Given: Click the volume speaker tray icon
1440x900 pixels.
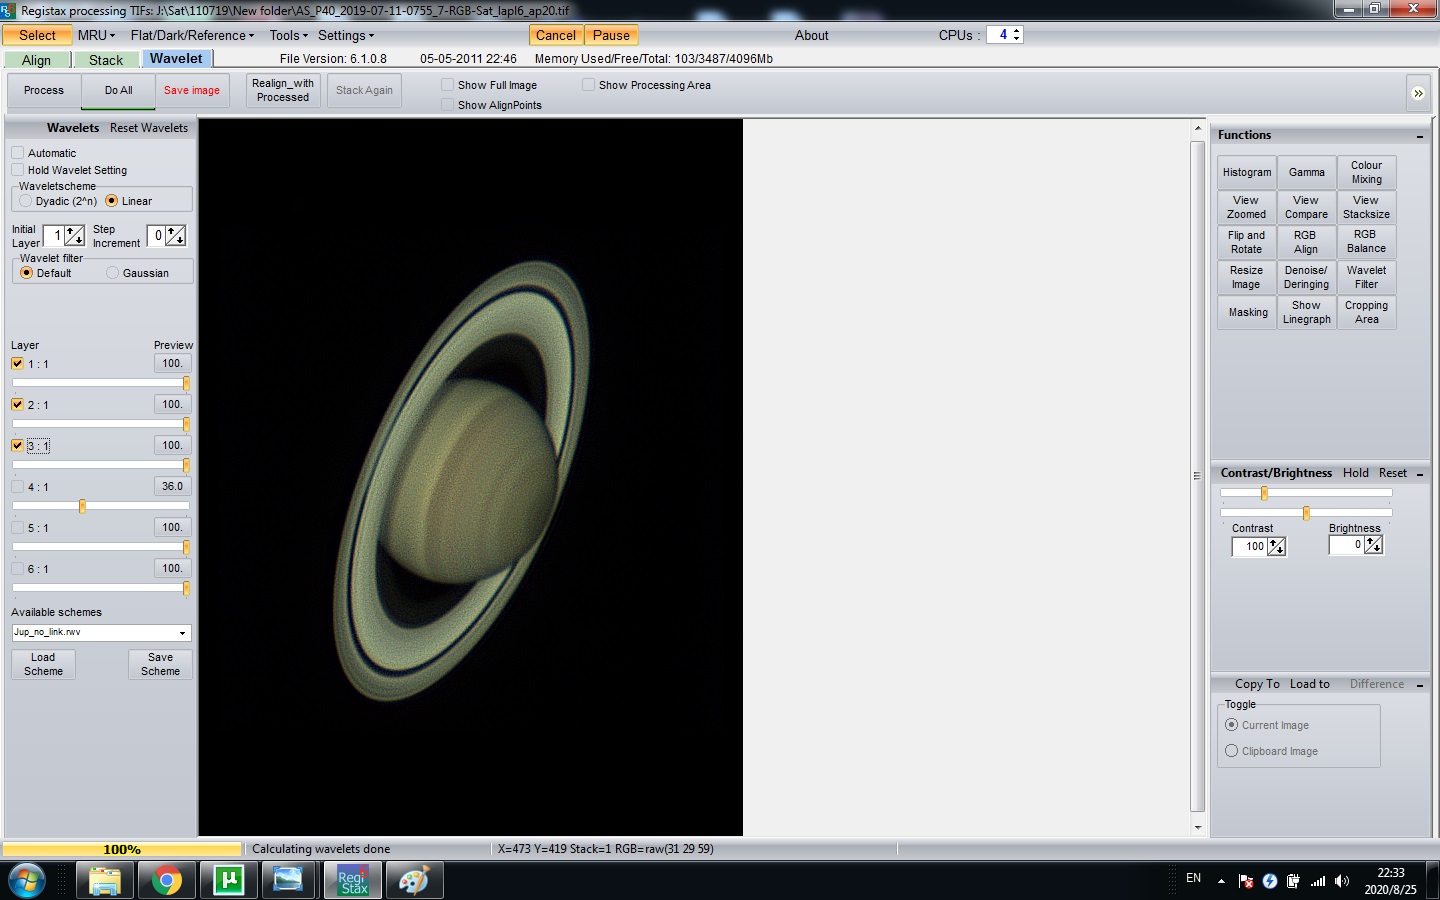Looking at the screenshot, I should 1342,881.
